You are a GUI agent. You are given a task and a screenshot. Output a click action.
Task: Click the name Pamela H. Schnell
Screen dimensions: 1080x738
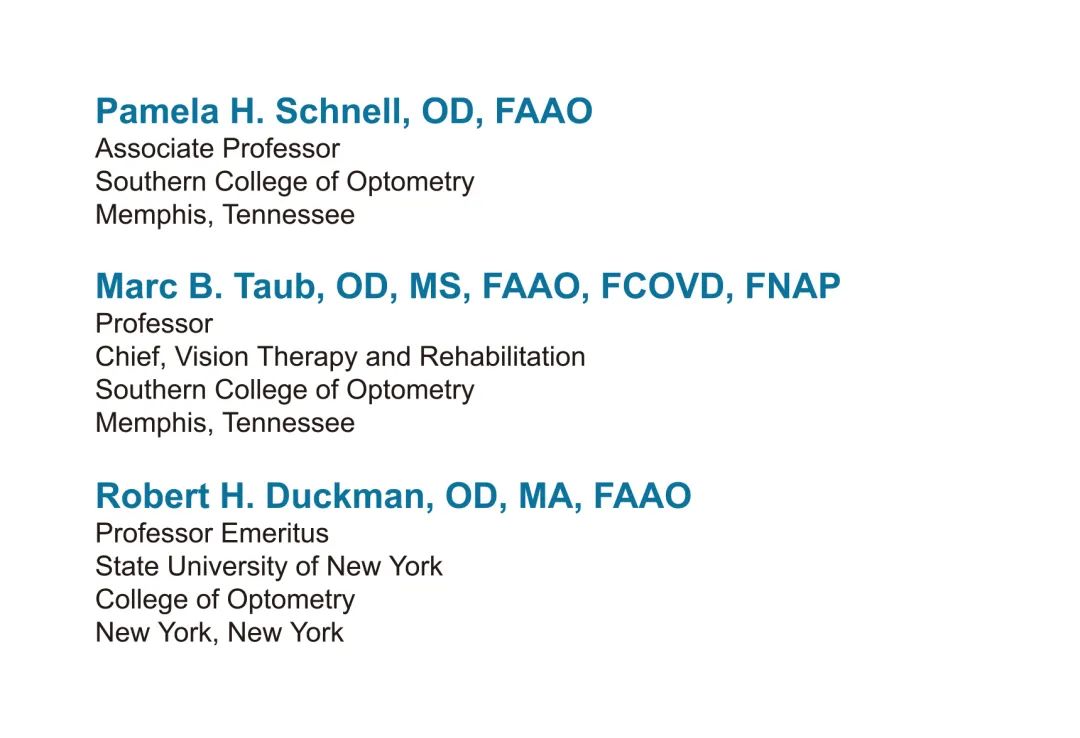(x=250, y=112)
